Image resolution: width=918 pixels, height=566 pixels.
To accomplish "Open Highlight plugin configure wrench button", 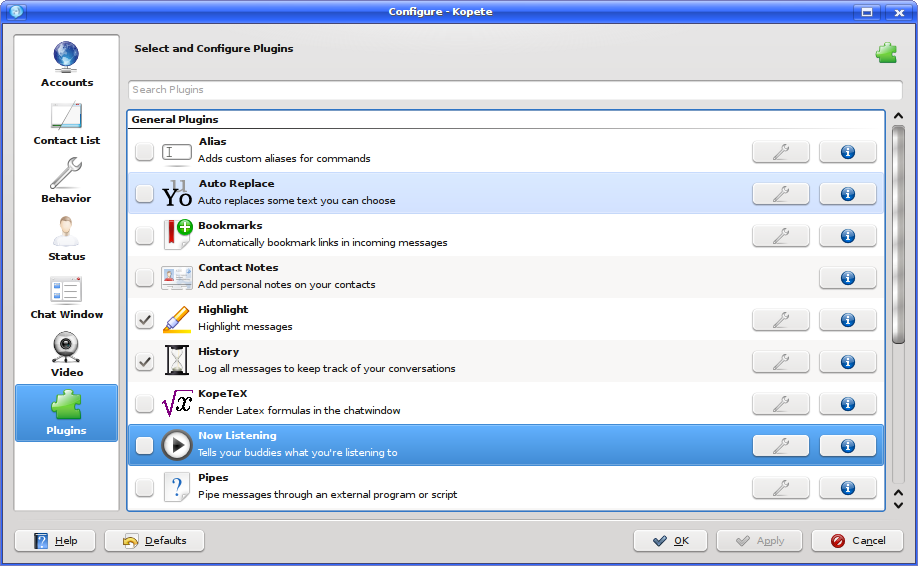I will click(780, 320).
